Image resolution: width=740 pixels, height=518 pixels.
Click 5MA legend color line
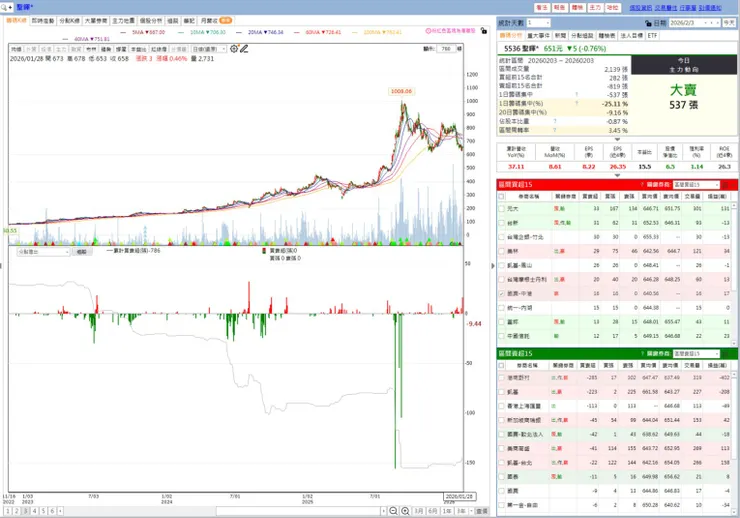coord(123,33)
